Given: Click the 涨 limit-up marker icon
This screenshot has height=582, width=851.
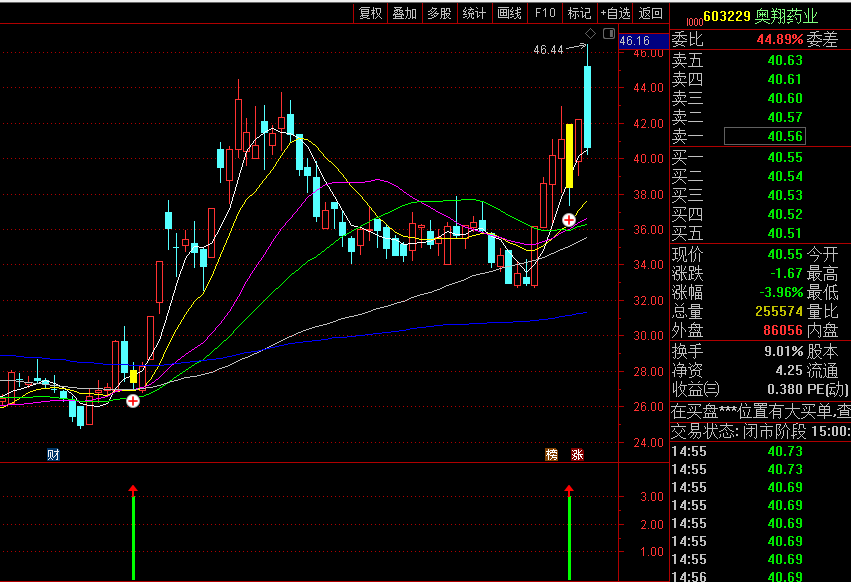Looking at the screenshot, I should pyautogui.click(x=577, y=454).
